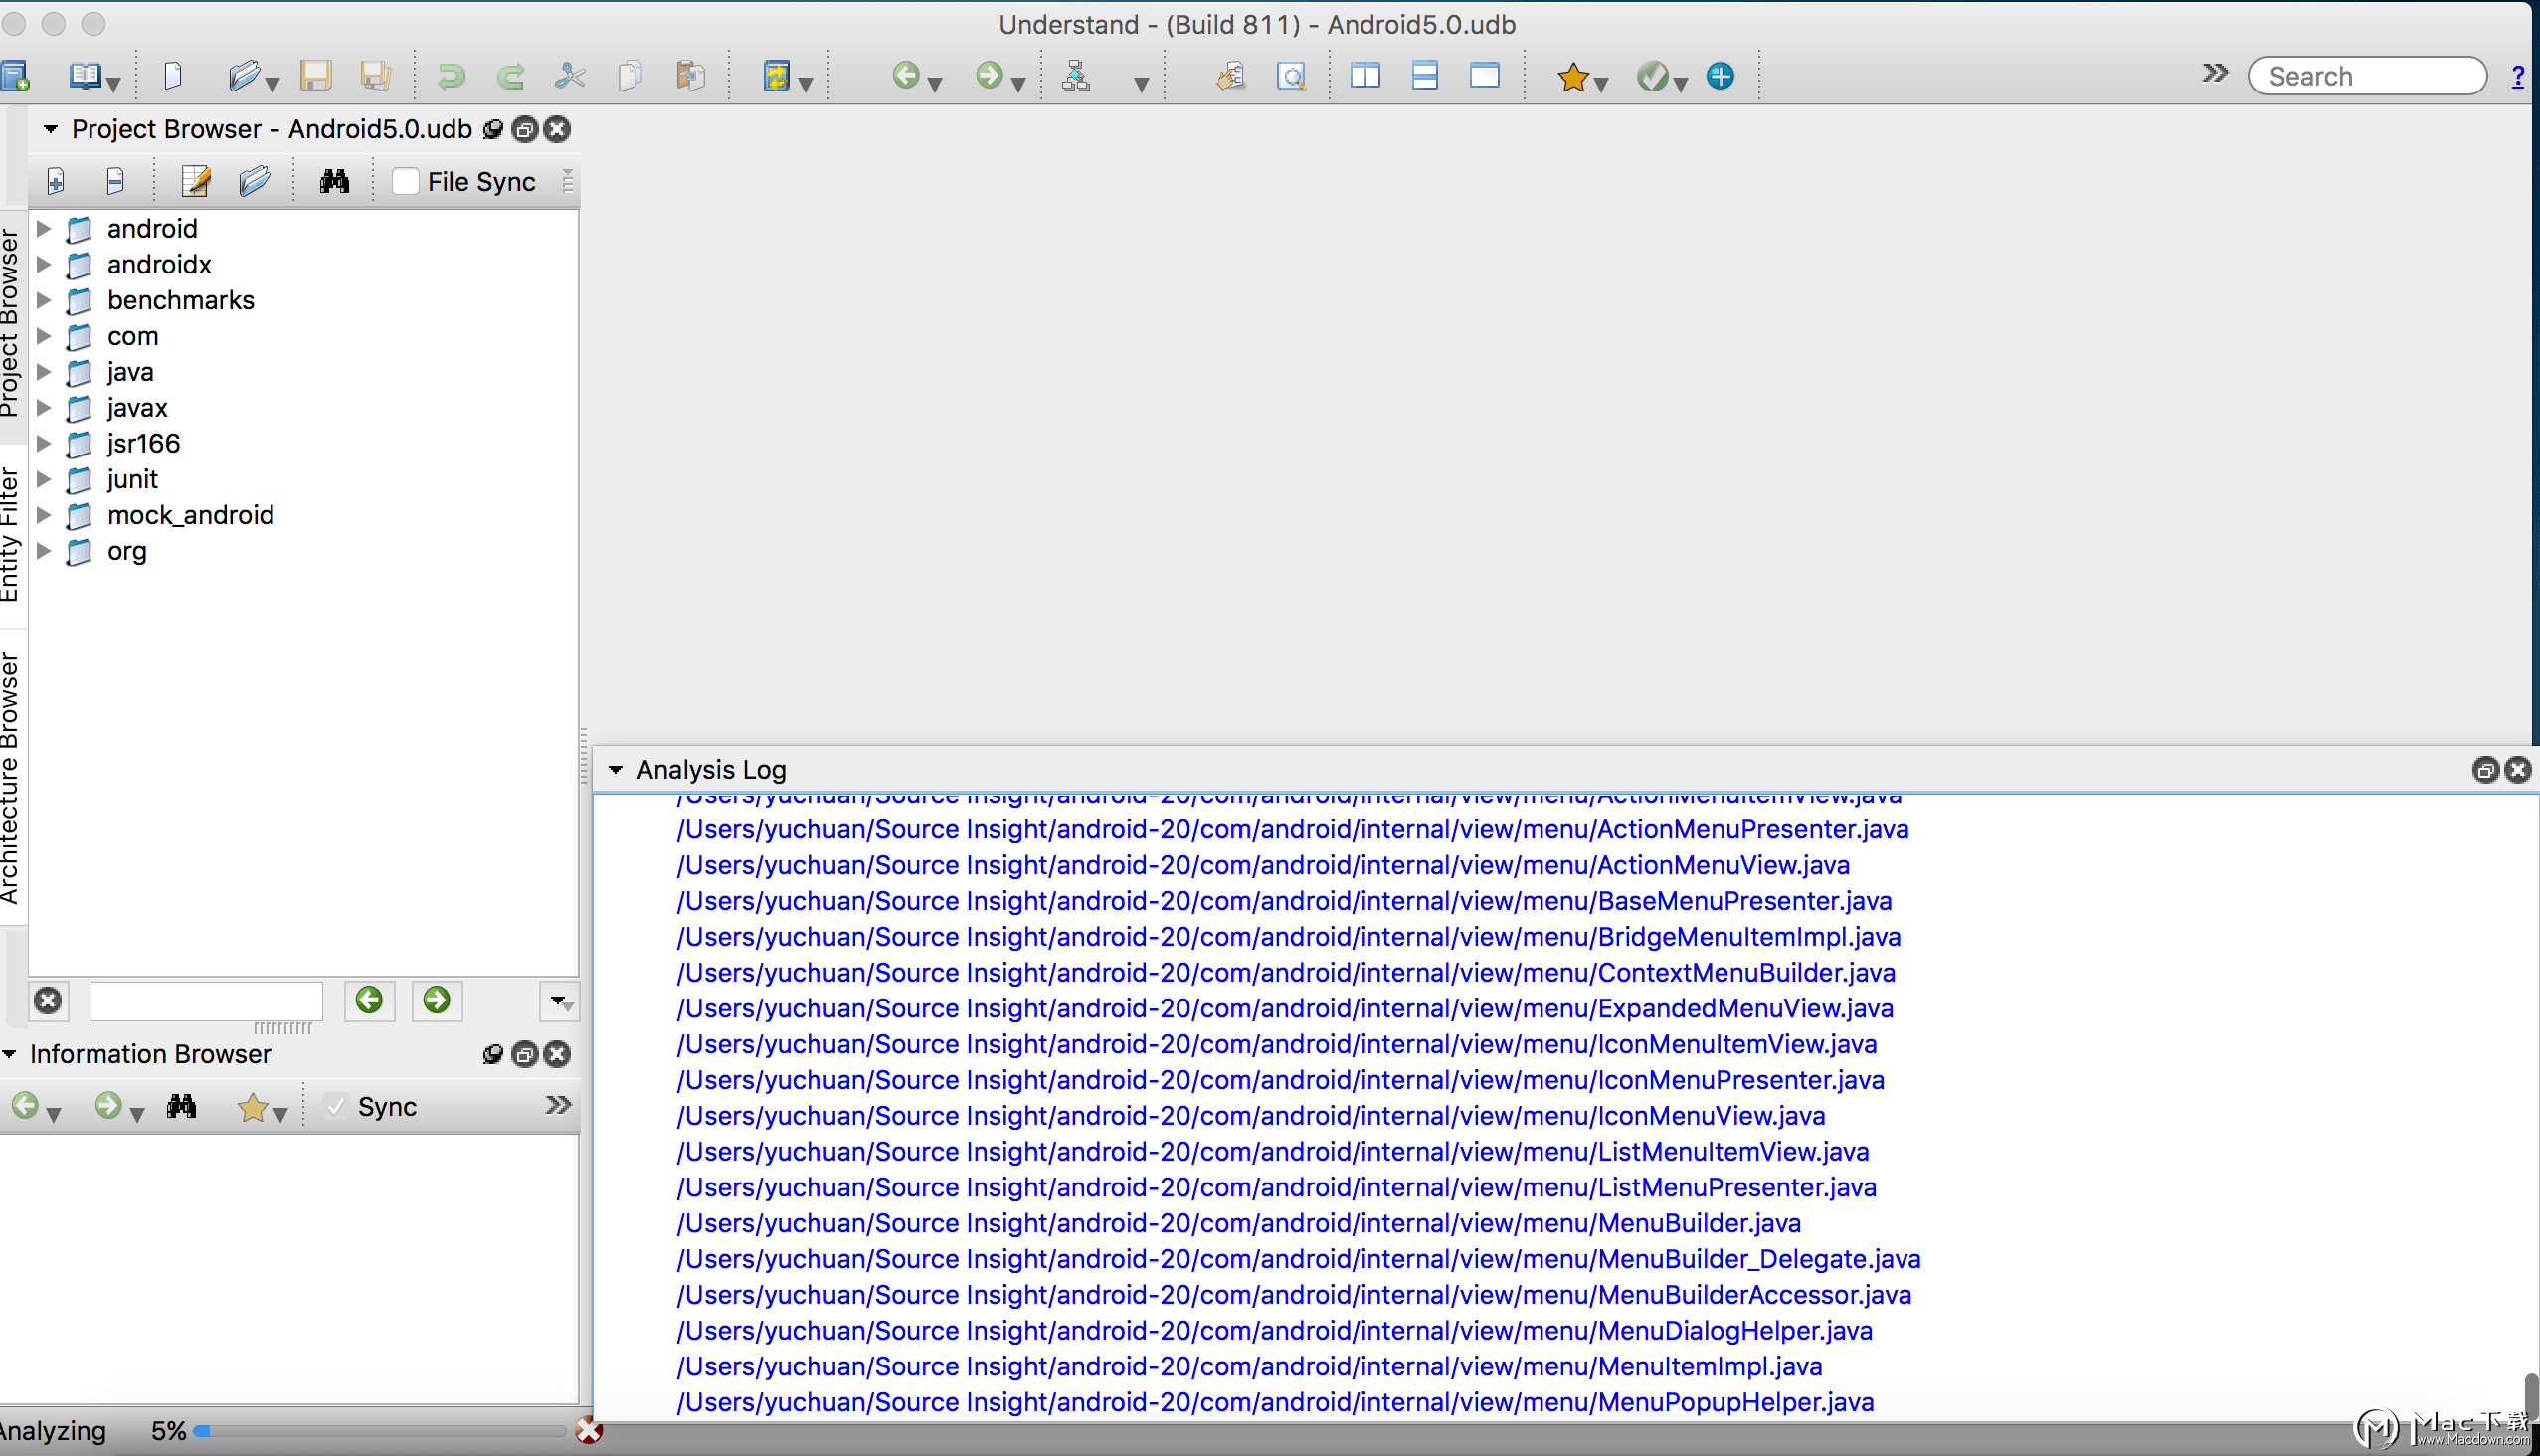Open the main toolbar Favorites star dropdown
This screenshot has width=2540, height=1456.
point(1601,84)
